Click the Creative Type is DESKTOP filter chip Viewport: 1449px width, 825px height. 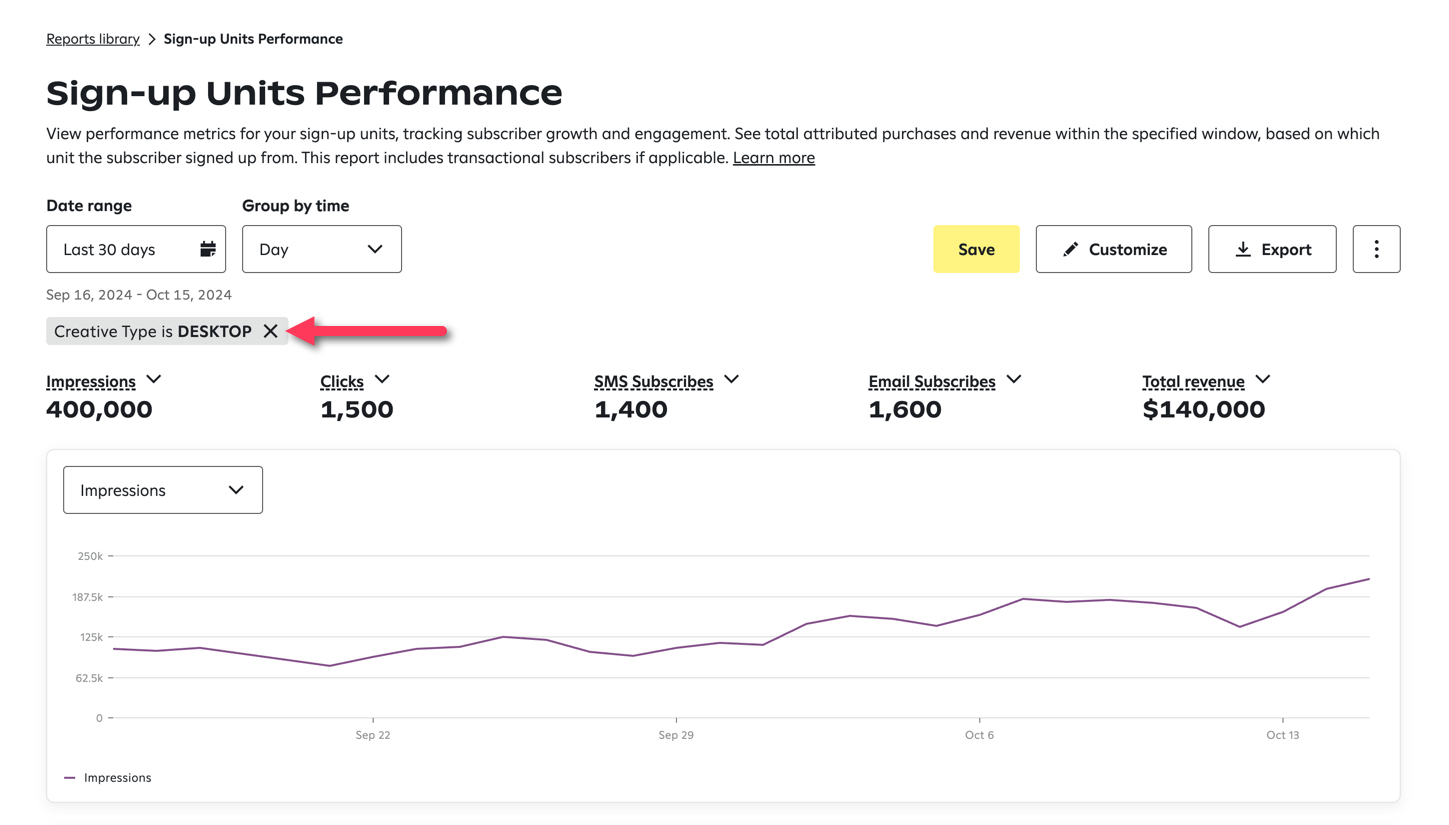(167, 331)
